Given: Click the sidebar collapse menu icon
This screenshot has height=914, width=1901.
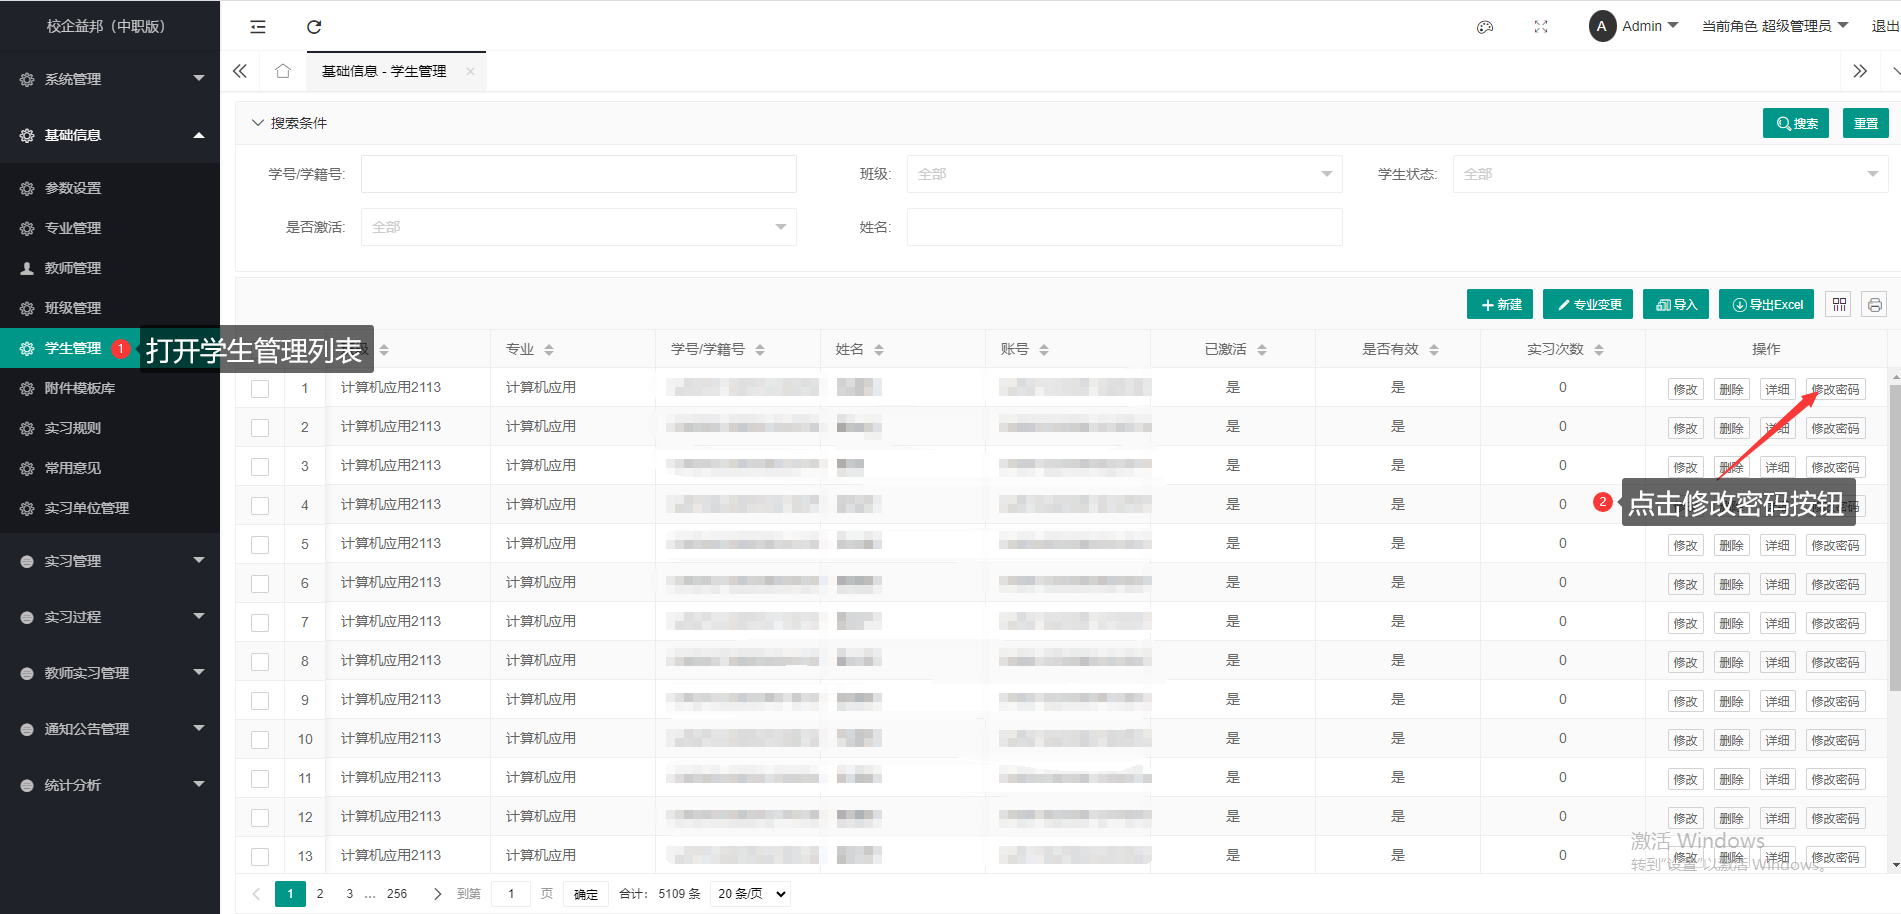Looking at the screenshot, I should (258, 27).
